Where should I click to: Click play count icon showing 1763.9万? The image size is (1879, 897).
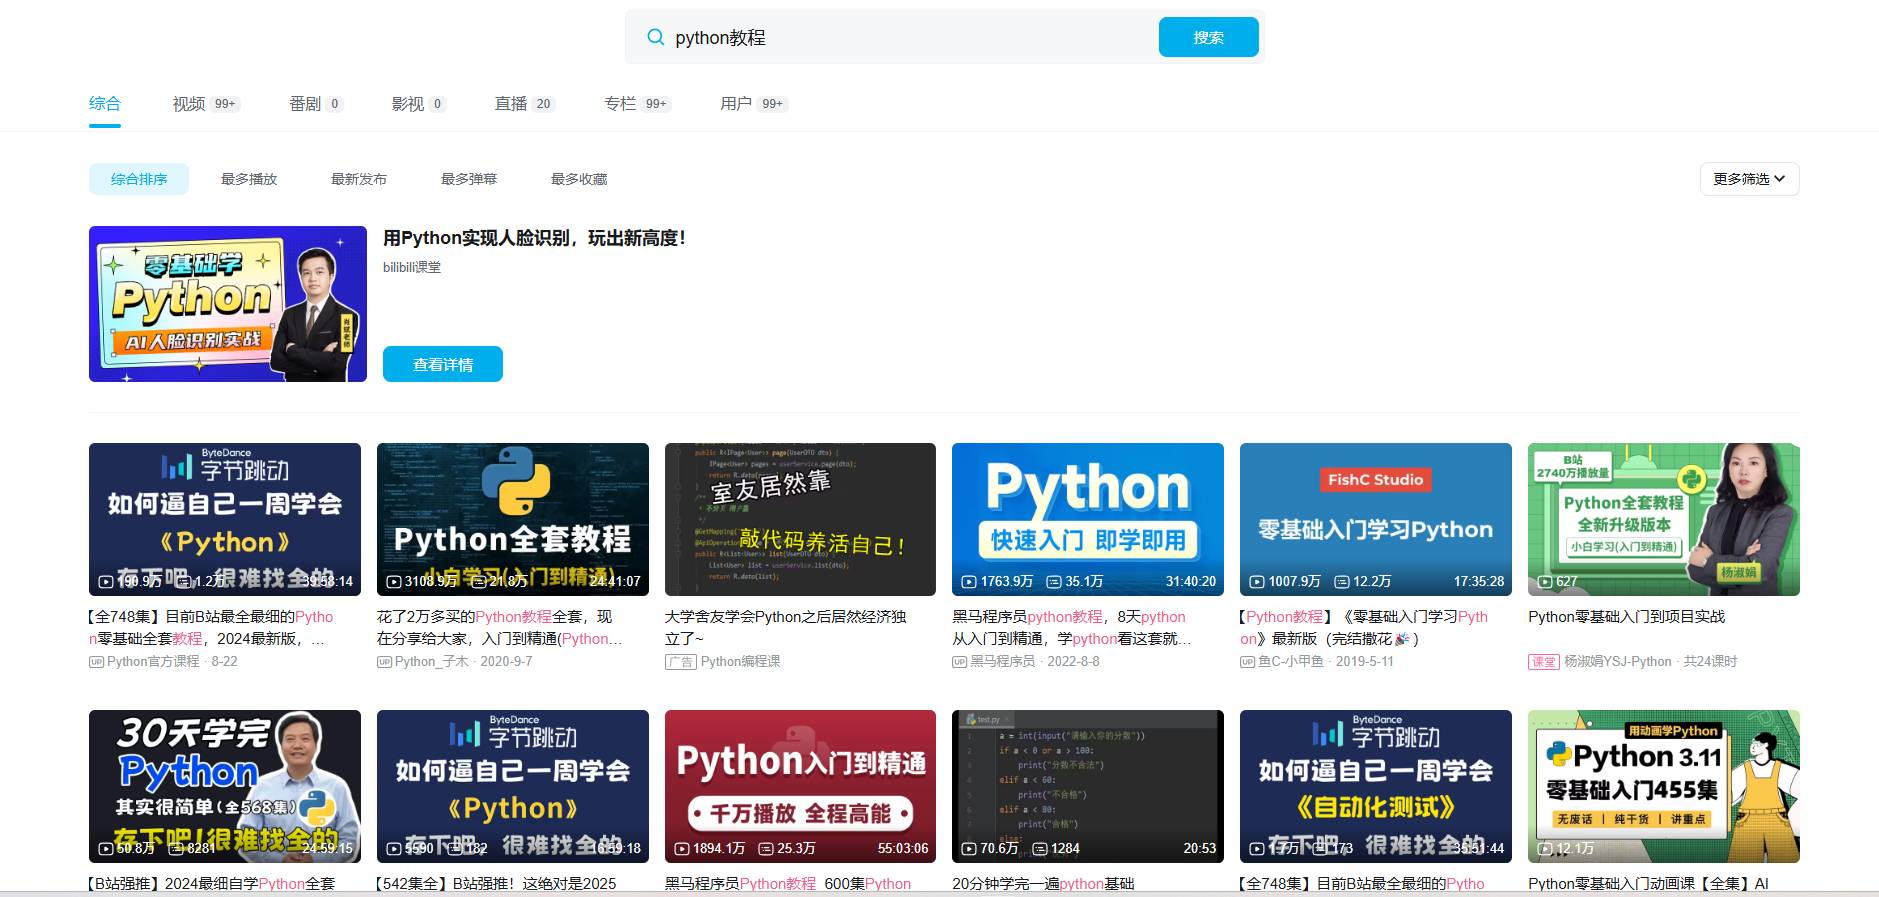point(969,581)
